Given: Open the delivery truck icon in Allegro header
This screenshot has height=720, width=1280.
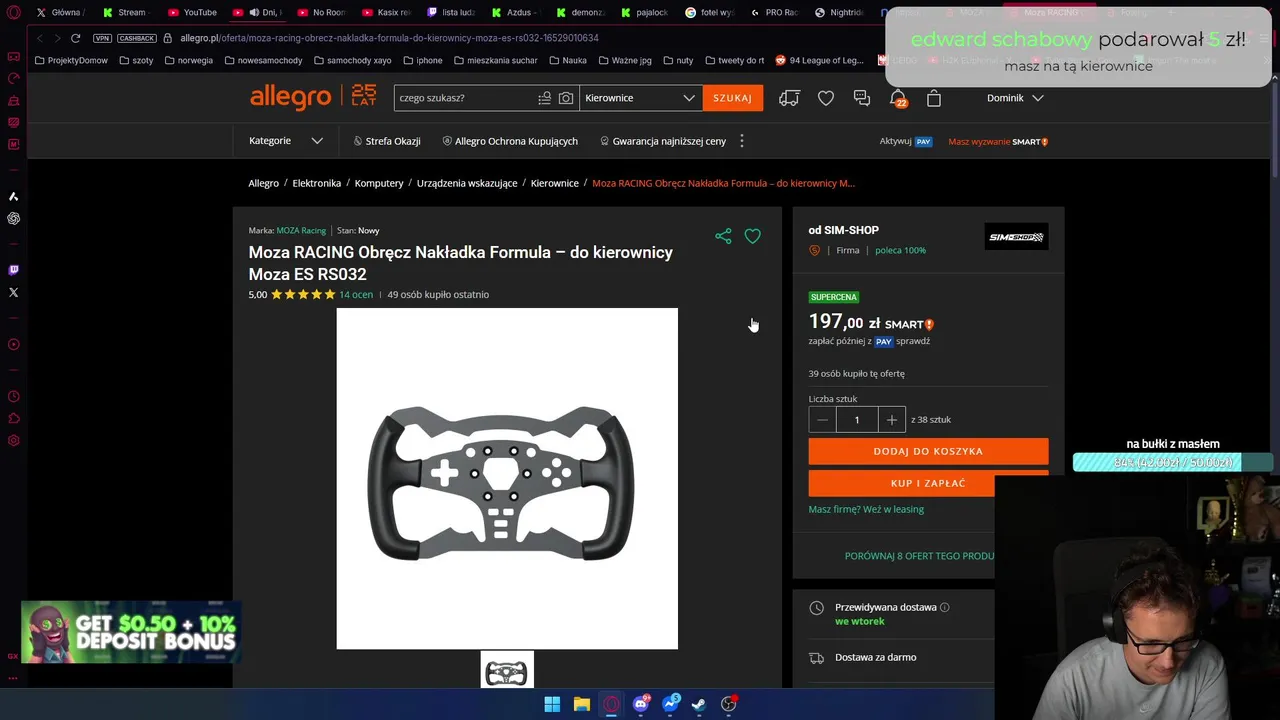Looking at the screenshot, I should 790,98.
